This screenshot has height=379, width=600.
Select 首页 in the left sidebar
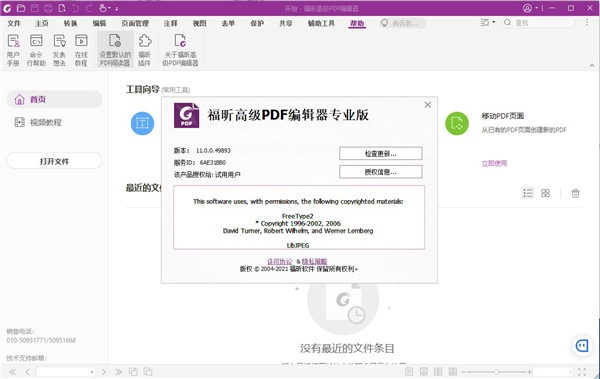tap(54, 100)
